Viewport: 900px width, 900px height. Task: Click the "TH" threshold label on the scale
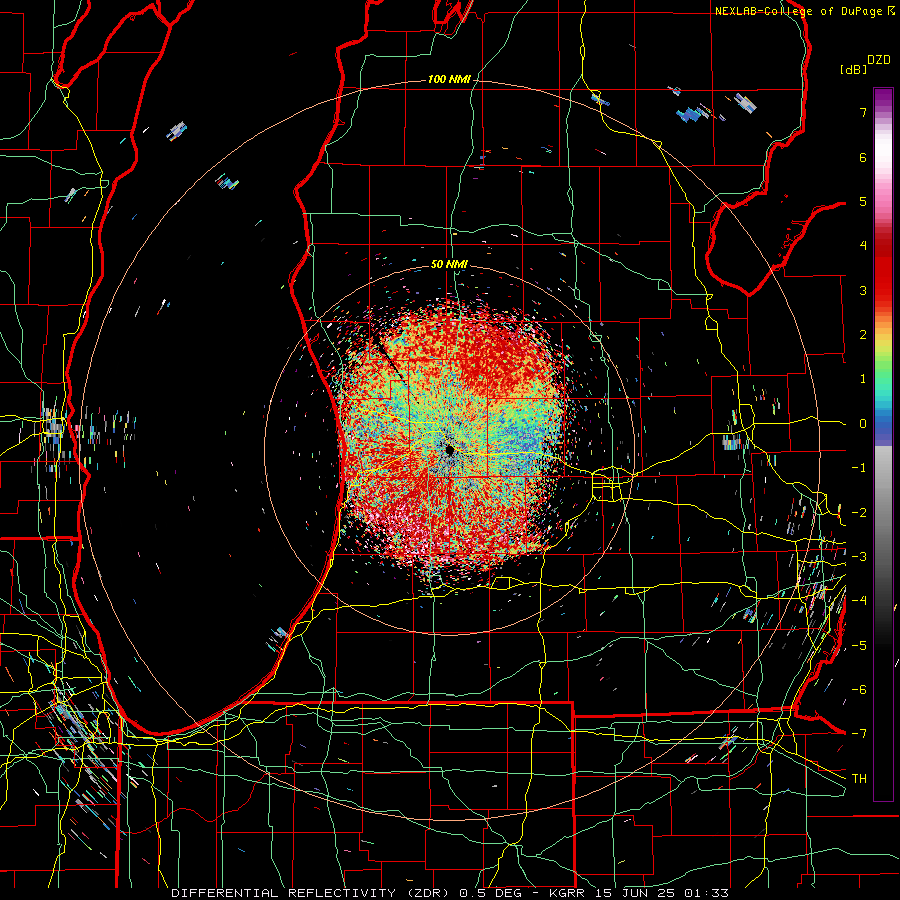point(859,778)
